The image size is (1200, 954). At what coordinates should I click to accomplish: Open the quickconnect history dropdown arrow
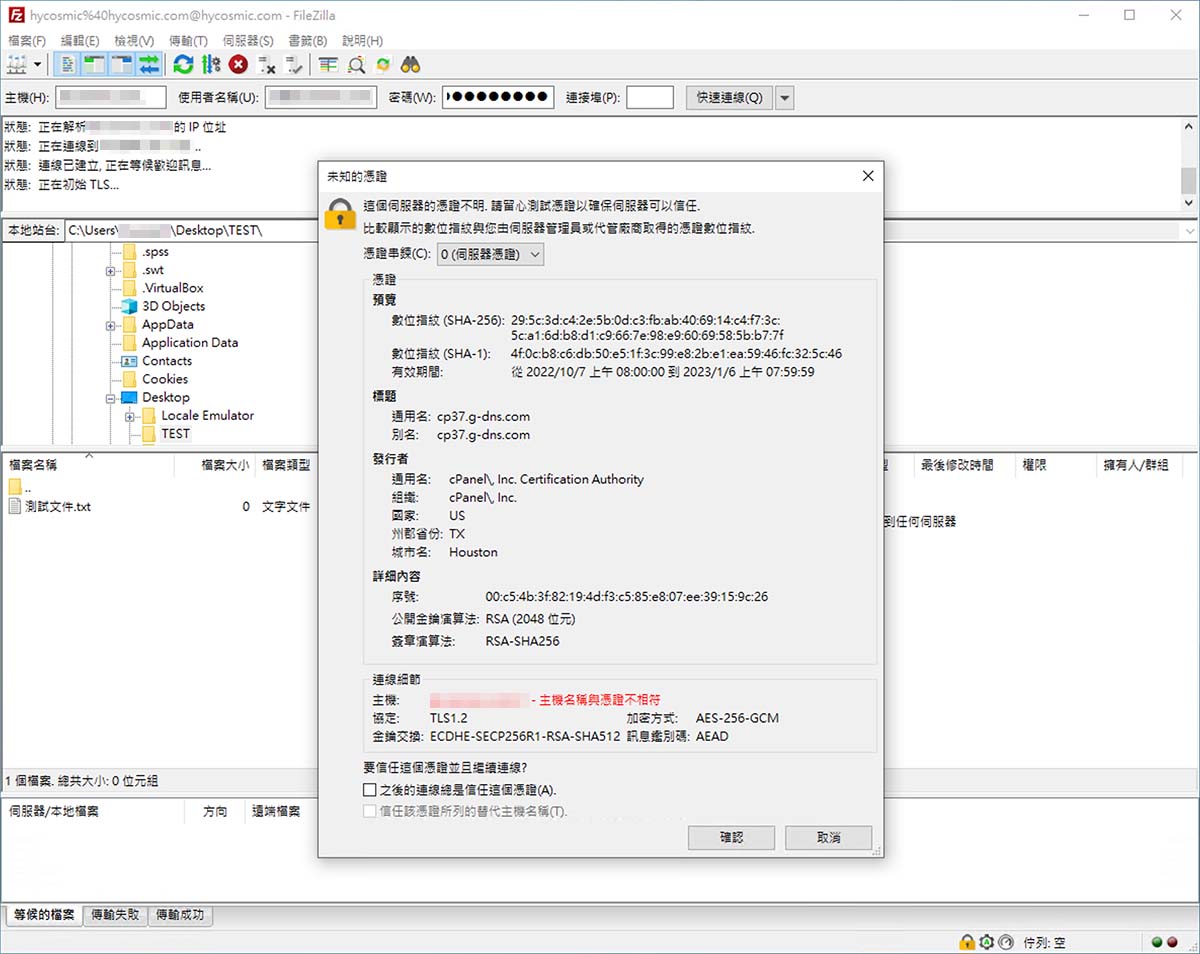[x=784, y=98]
